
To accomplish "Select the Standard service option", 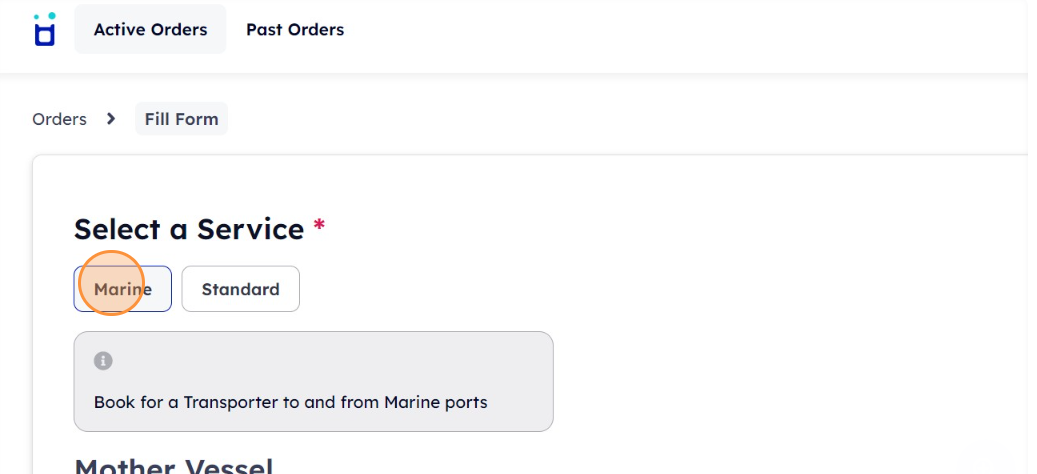I will tap(241, 289).
